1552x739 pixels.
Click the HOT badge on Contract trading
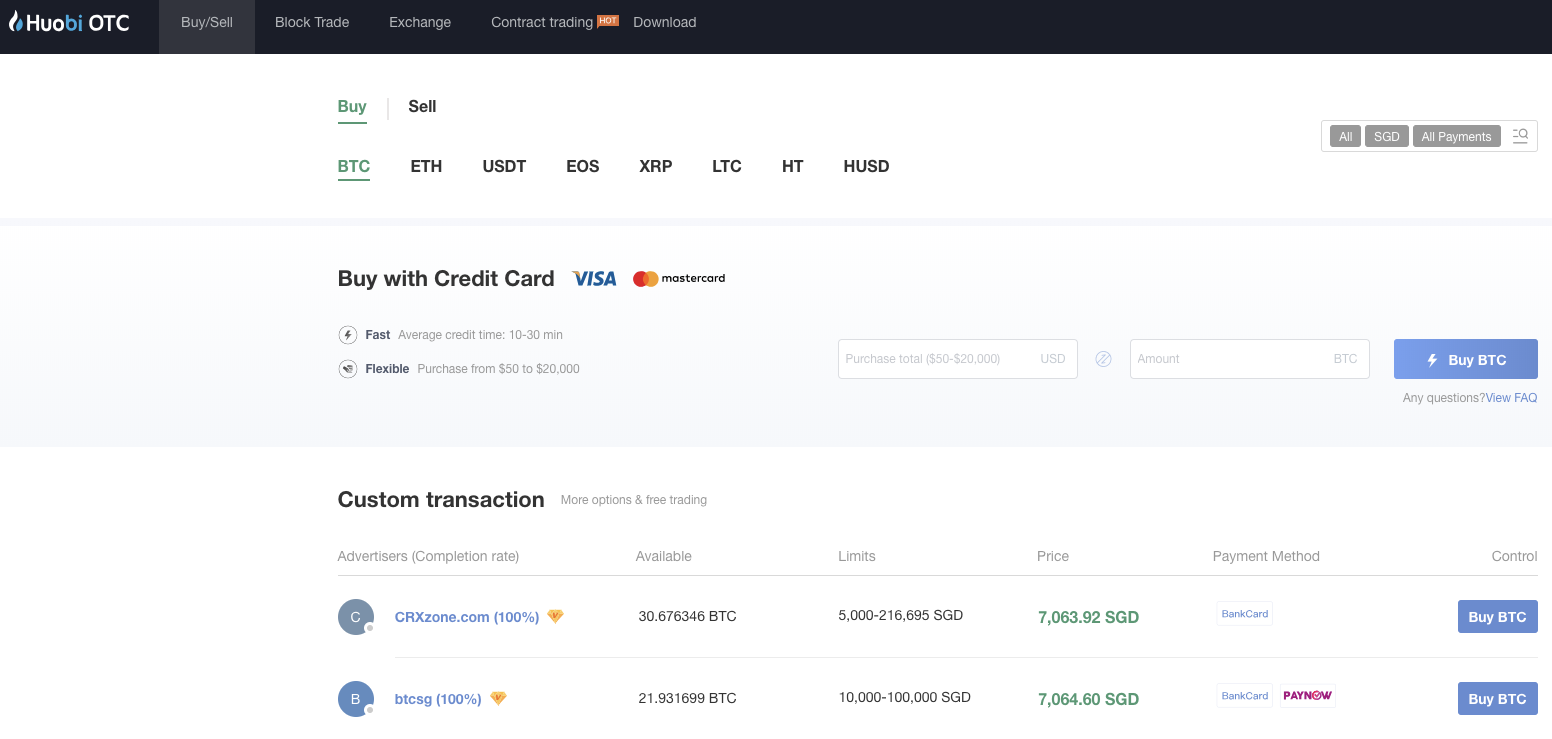[x=608, y=19]
